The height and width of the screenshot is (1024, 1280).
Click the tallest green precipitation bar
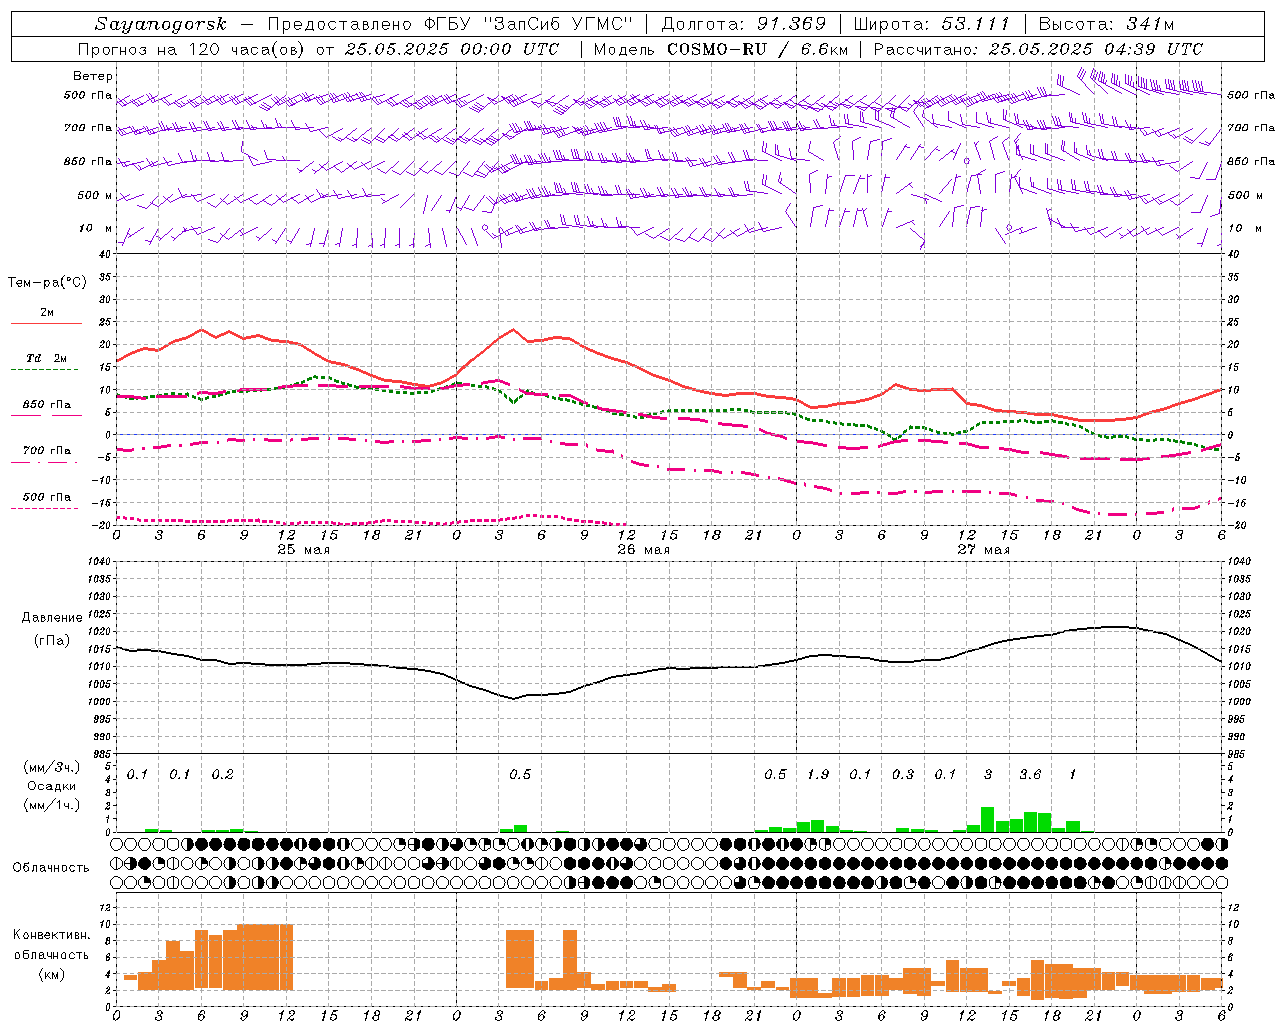point(987,819)
